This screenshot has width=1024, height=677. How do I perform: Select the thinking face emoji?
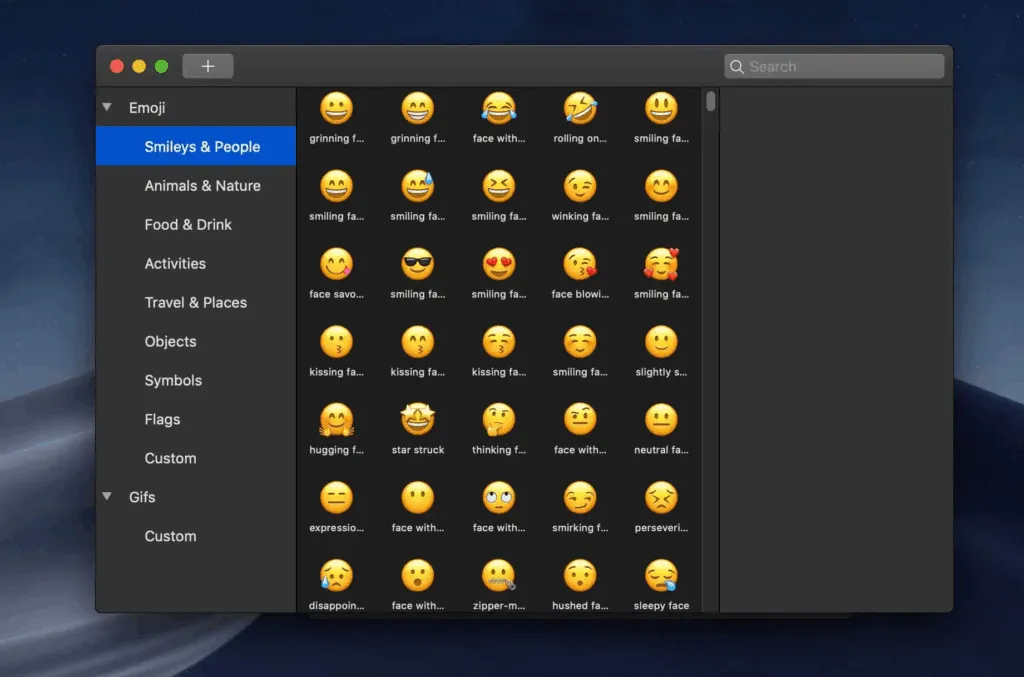click(498, 420)
